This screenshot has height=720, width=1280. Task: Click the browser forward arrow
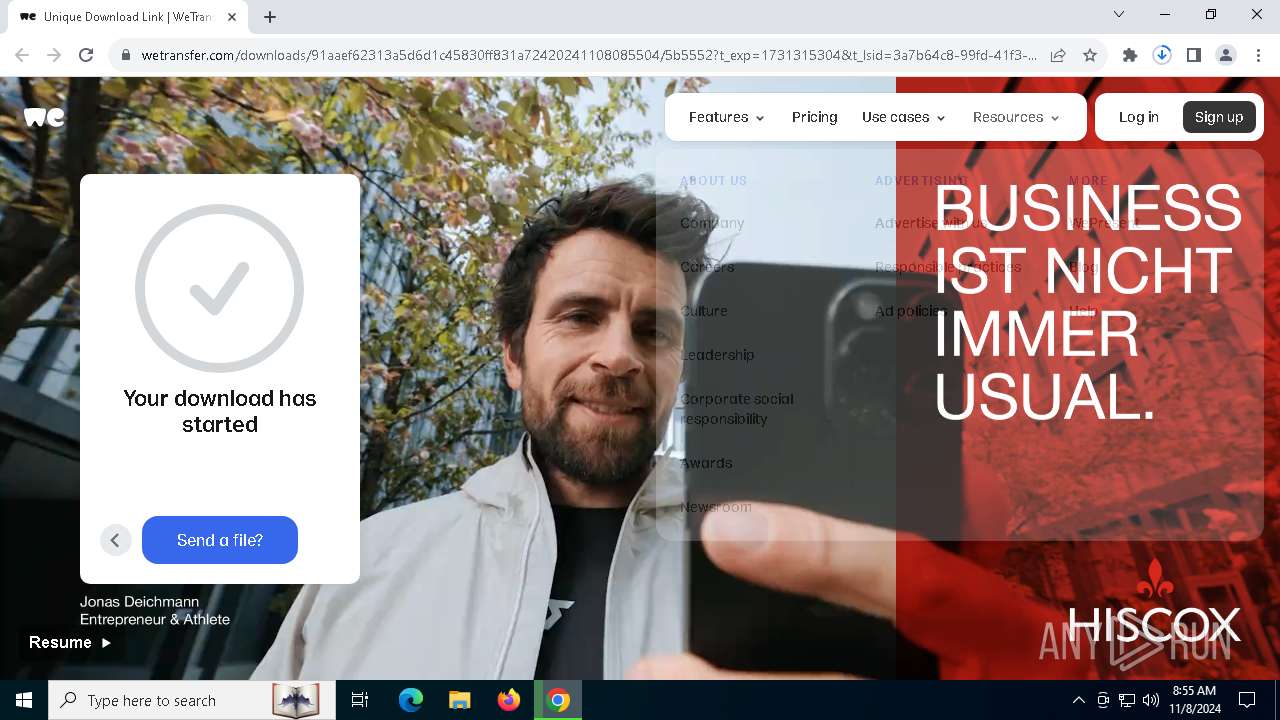pos(54,56)
